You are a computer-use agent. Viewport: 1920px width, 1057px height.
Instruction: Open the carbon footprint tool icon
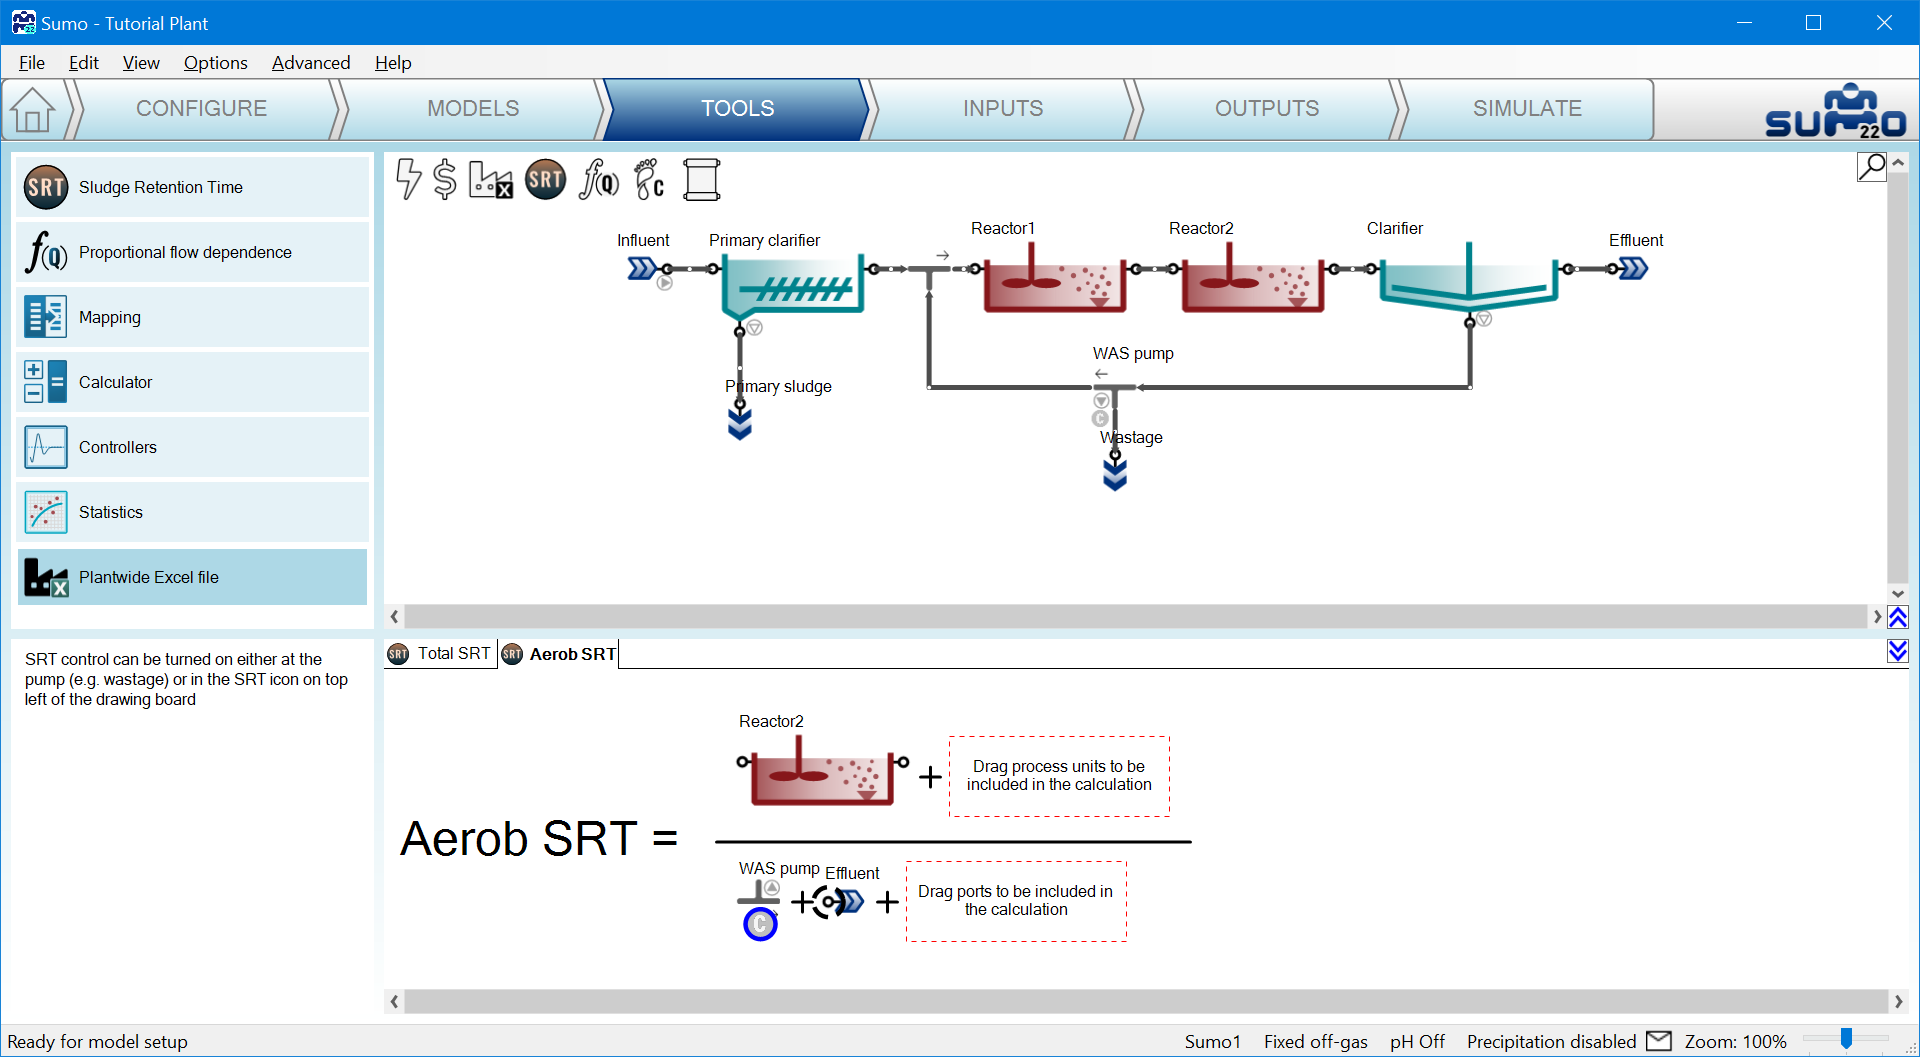650,180
